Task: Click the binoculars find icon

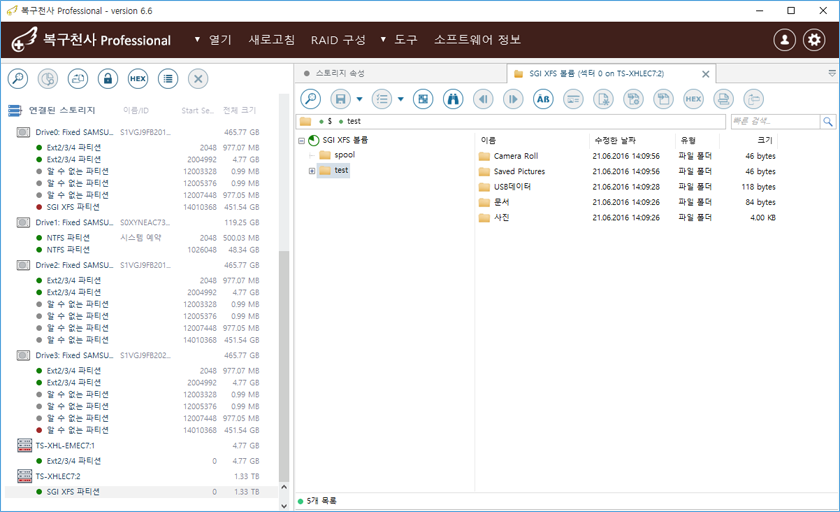Action: click(x=453, y=98)
